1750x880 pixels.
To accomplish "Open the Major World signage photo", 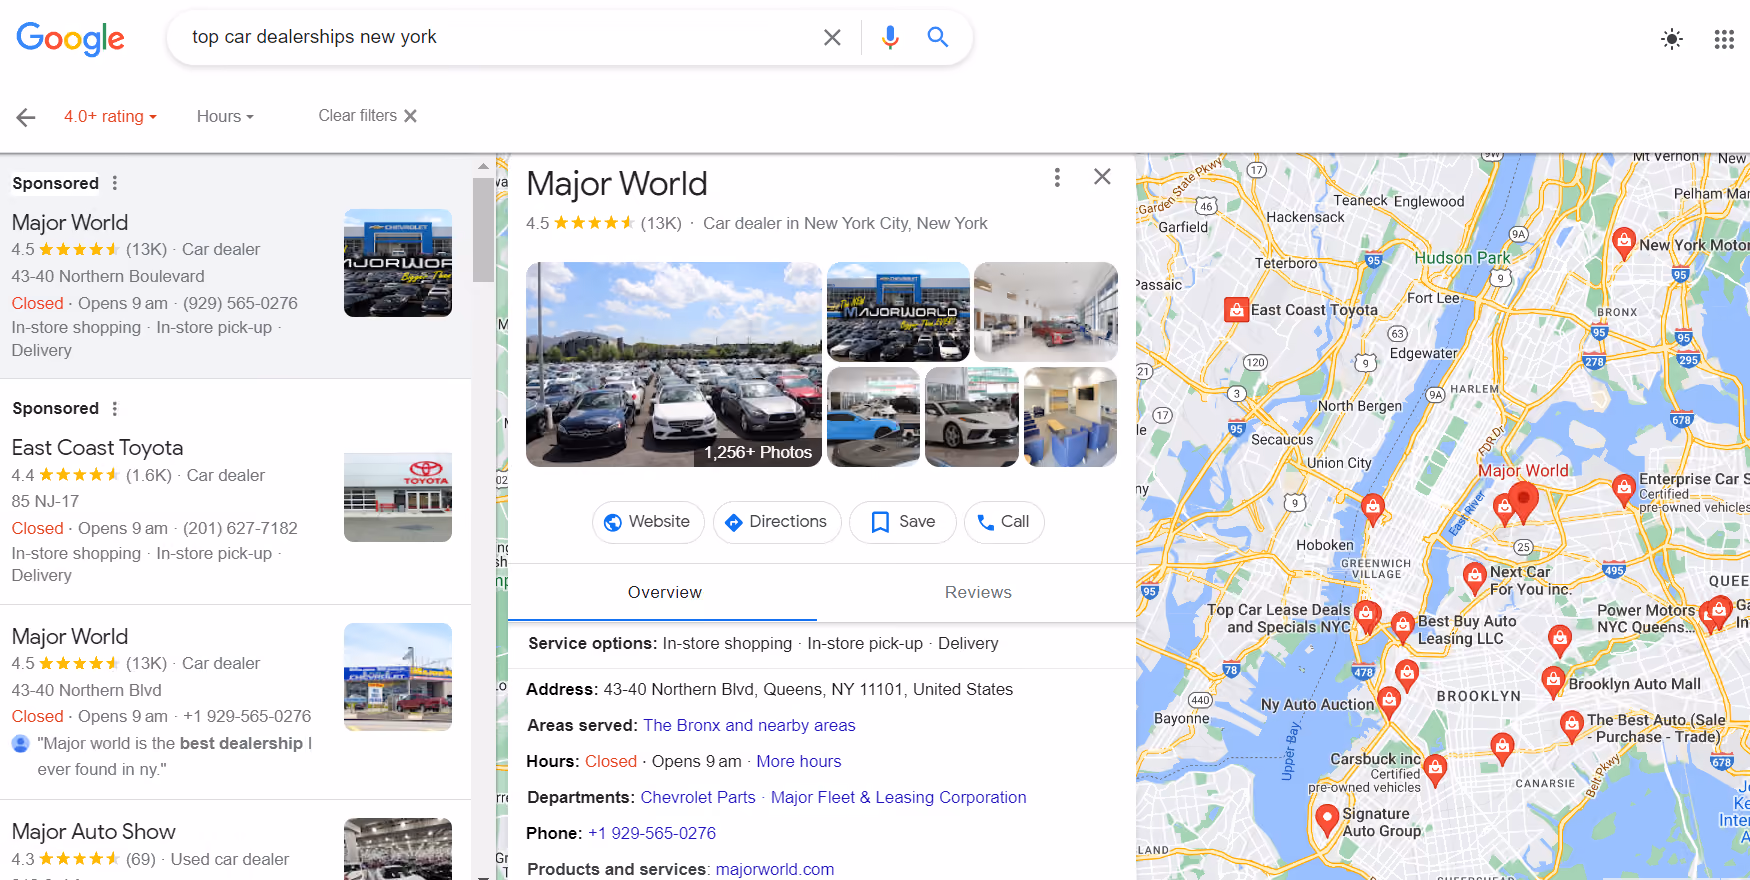I will click(898, 311).
